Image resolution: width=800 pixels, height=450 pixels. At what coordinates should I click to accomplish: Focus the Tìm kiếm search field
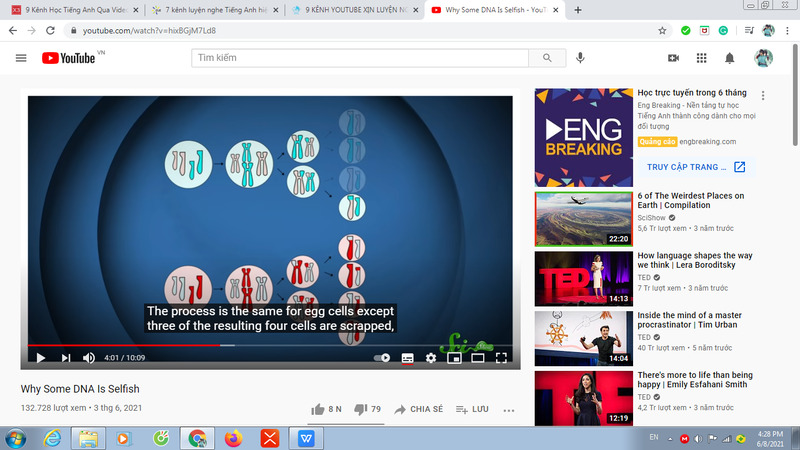360,58
